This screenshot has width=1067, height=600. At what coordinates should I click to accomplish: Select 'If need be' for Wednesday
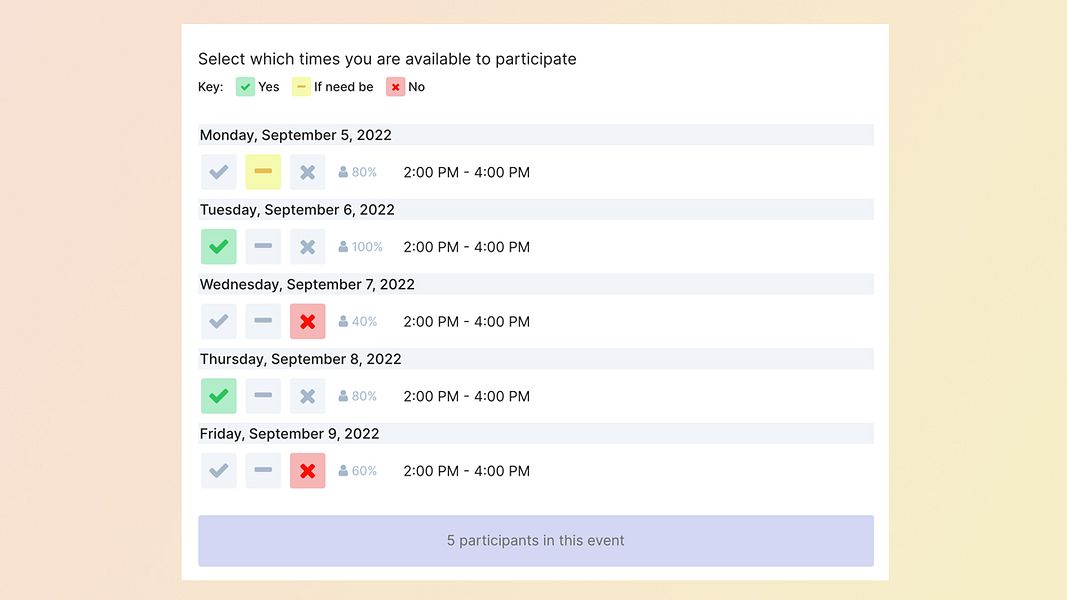click(263, 322)
